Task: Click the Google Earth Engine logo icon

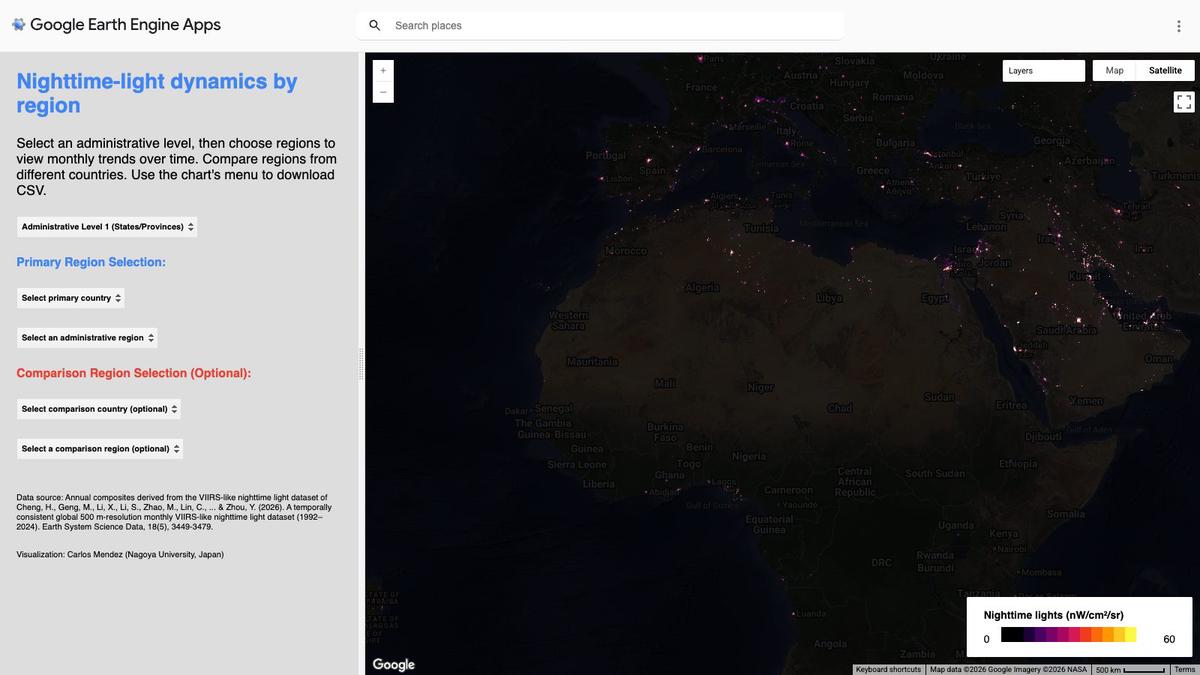Action: 18,24
